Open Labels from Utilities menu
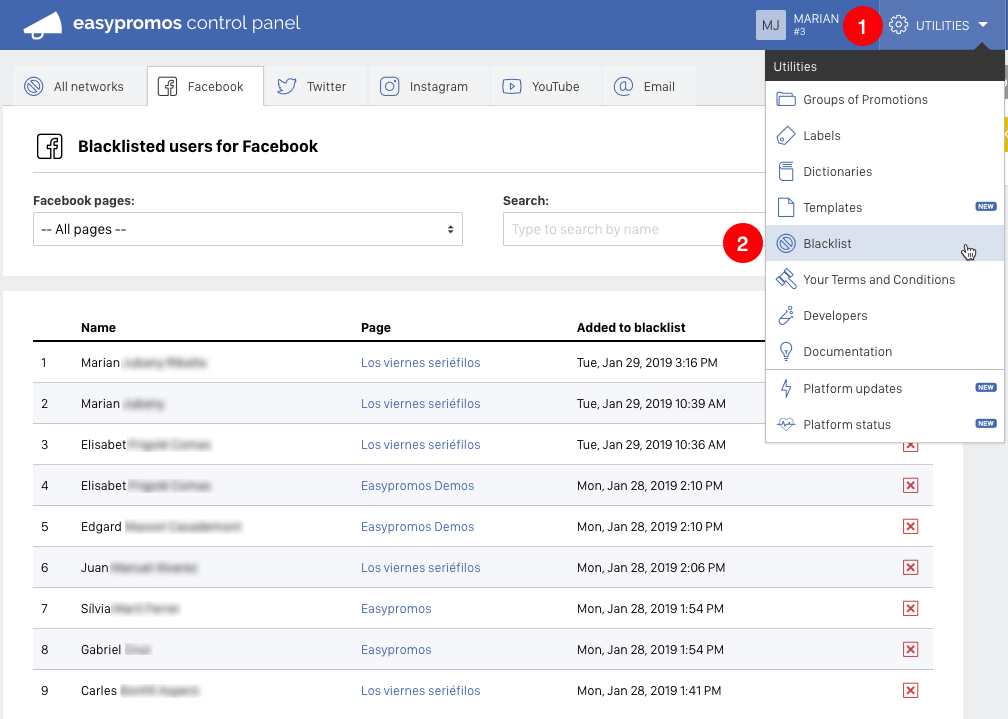Image resolution: width=1008 pixels, height=719 pixels. coord(885,136)
